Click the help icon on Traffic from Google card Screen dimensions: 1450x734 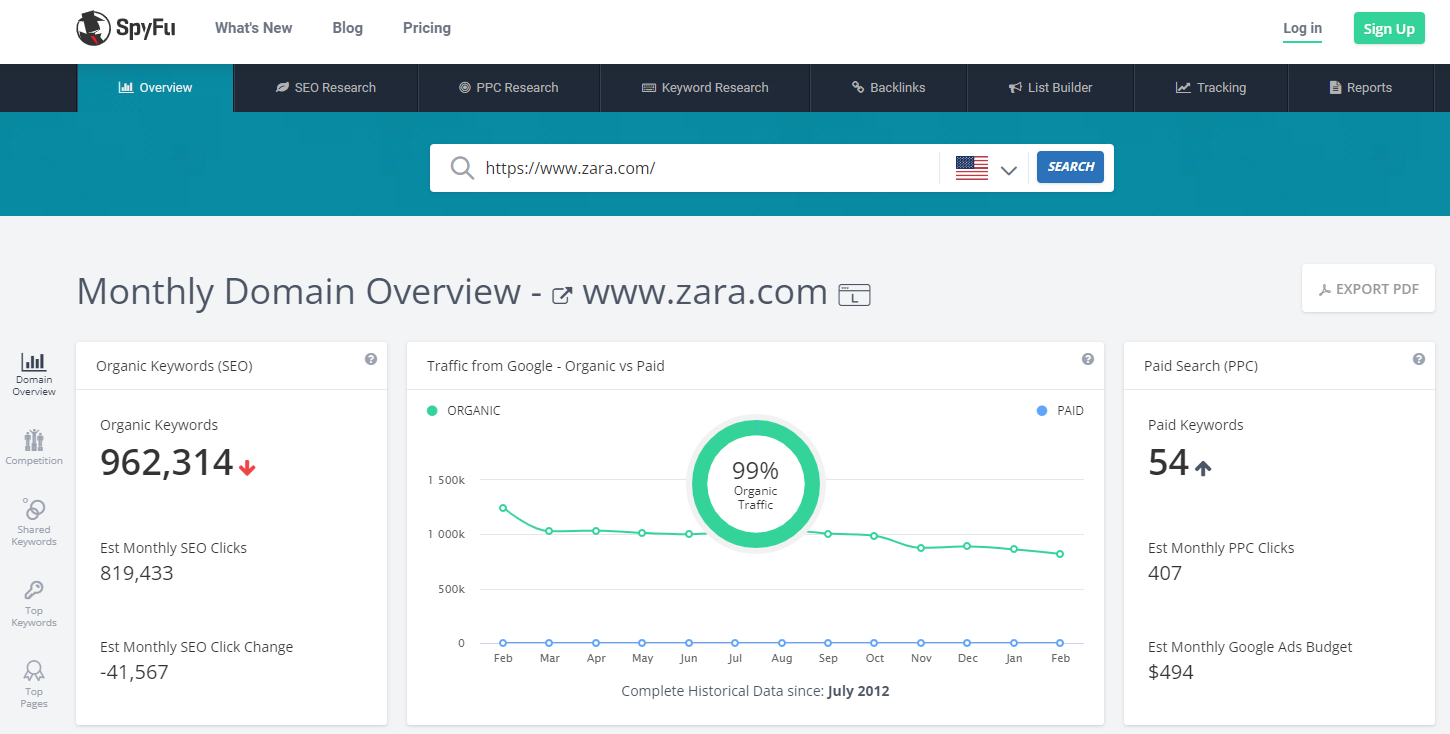[x=1088, y=359]
